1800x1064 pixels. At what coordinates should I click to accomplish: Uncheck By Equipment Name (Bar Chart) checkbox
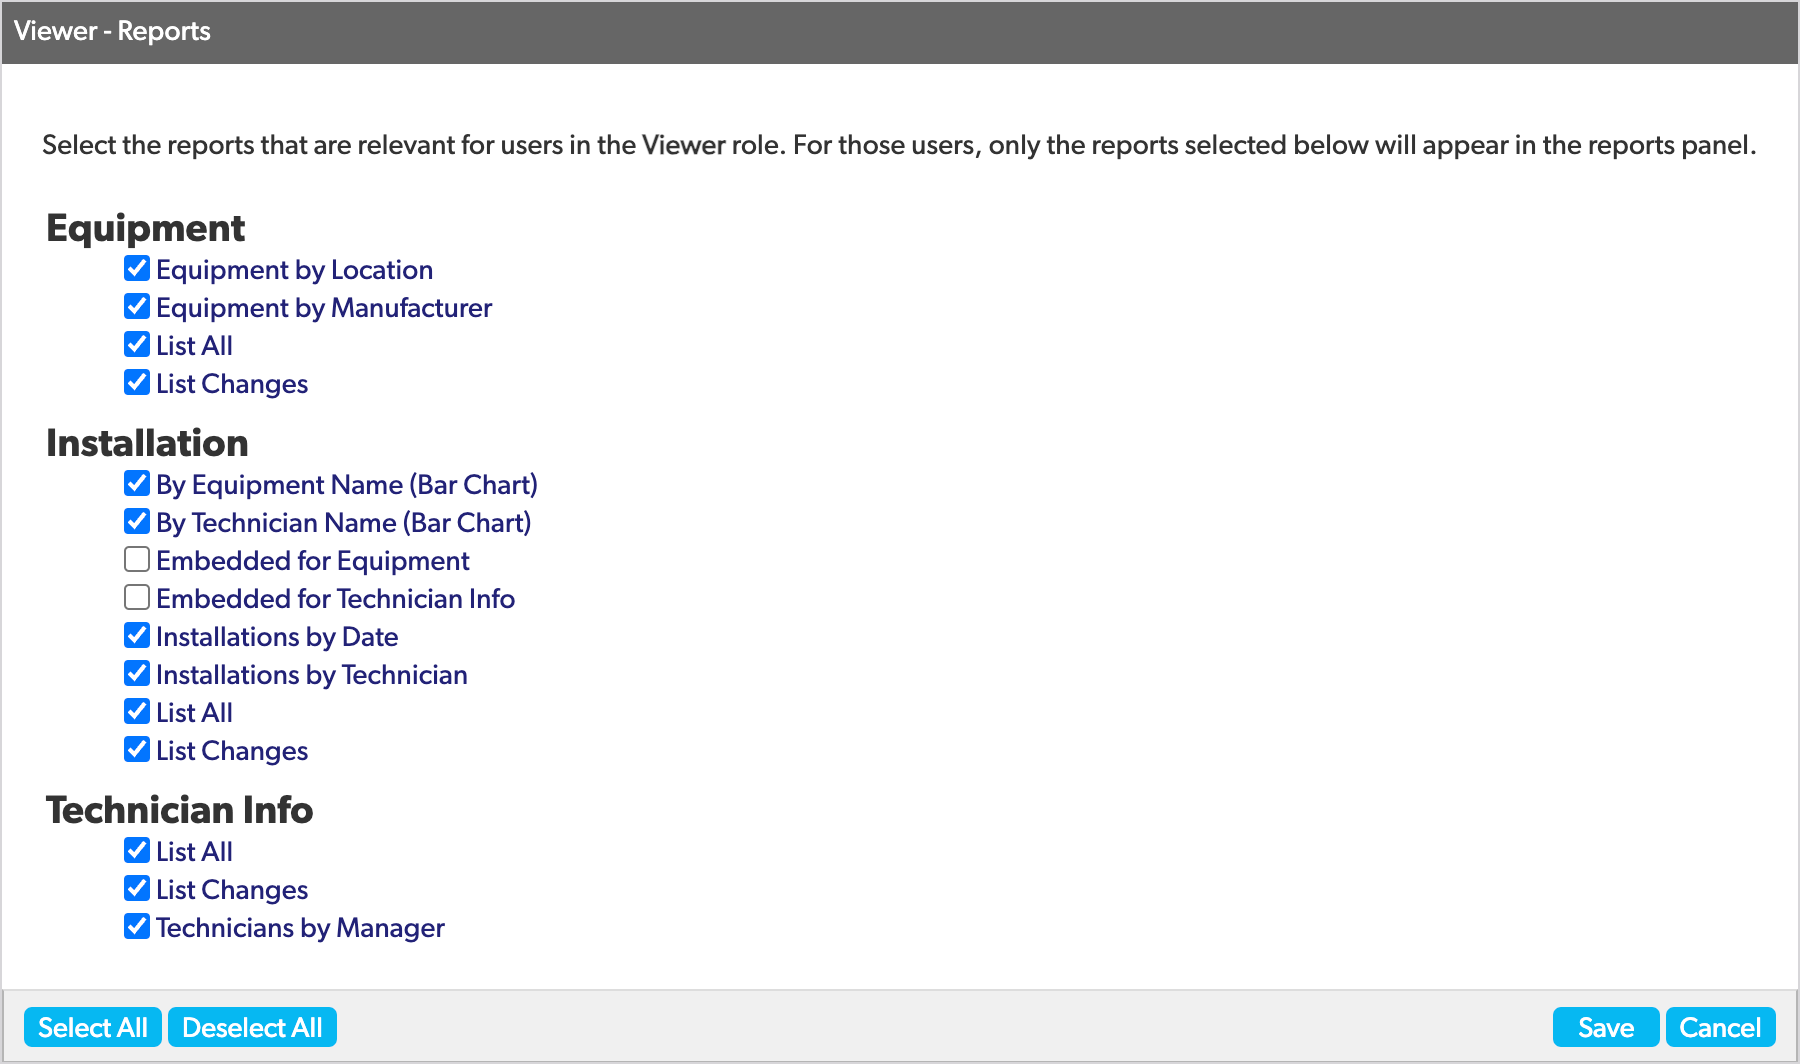137,484
